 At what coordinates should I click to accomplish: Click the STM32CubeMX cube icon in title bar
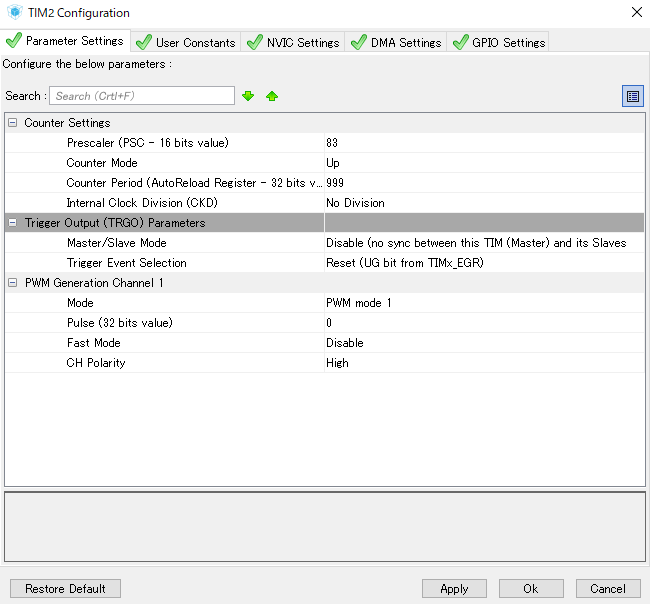15,12
